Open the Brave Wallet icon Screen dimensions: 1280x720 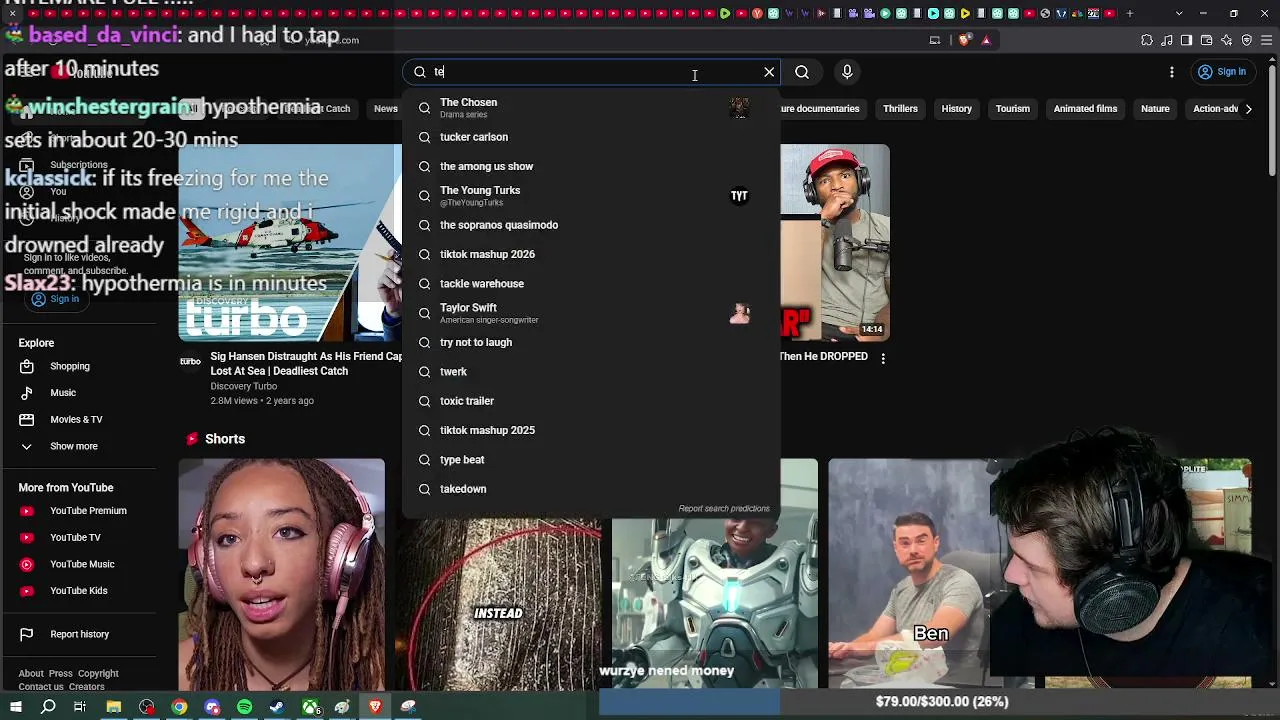click(1206, 40)
